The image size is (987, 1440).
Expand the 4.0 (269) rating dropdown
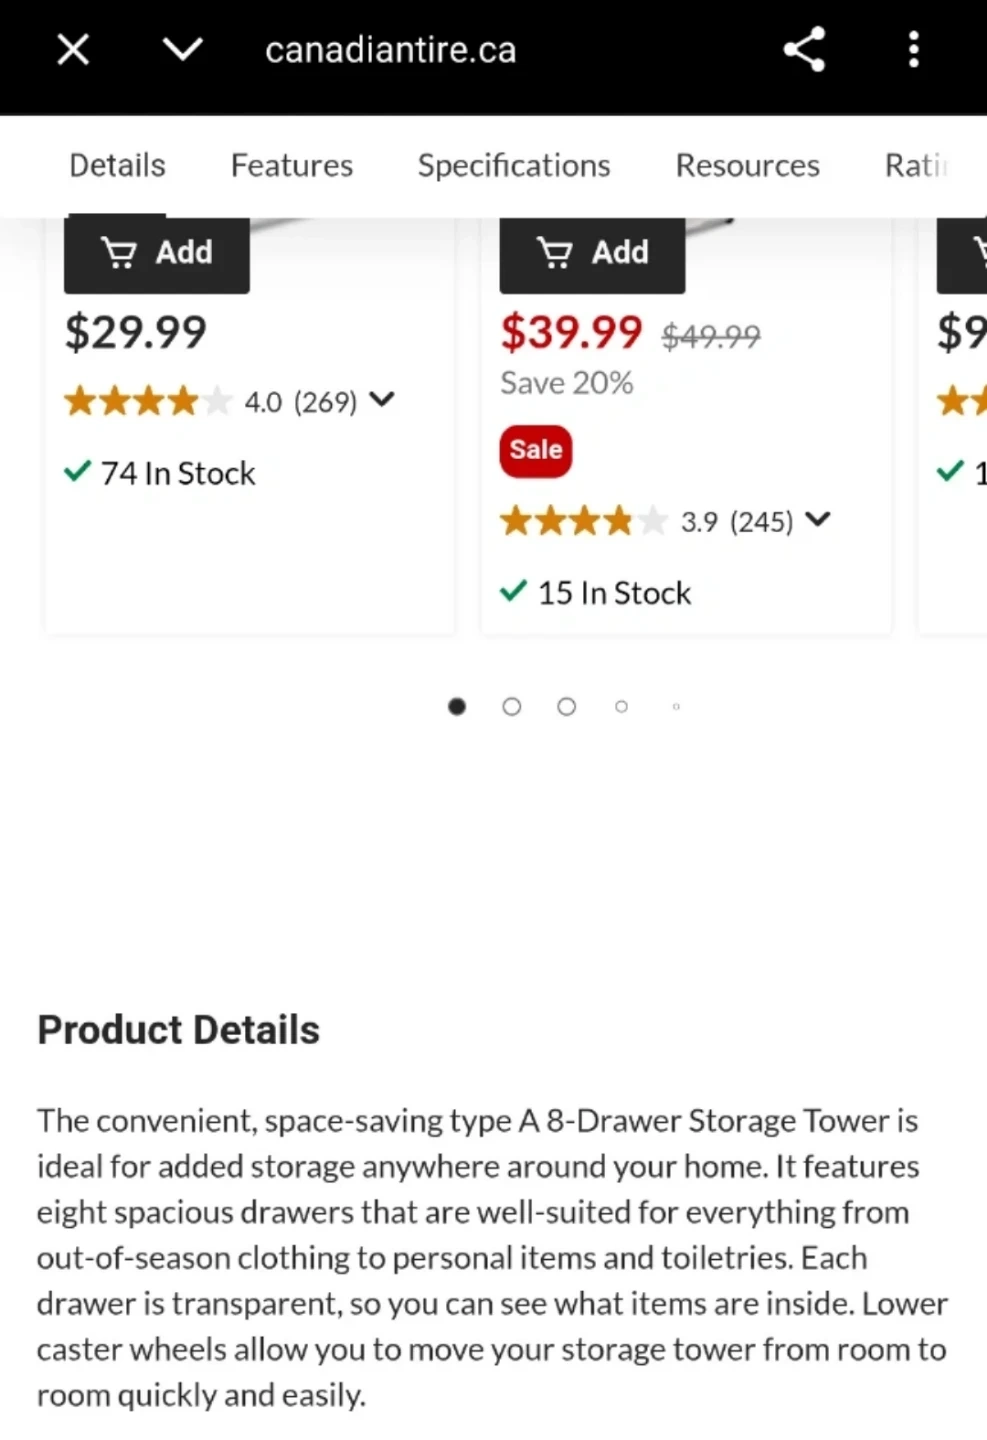pos(382,400)
